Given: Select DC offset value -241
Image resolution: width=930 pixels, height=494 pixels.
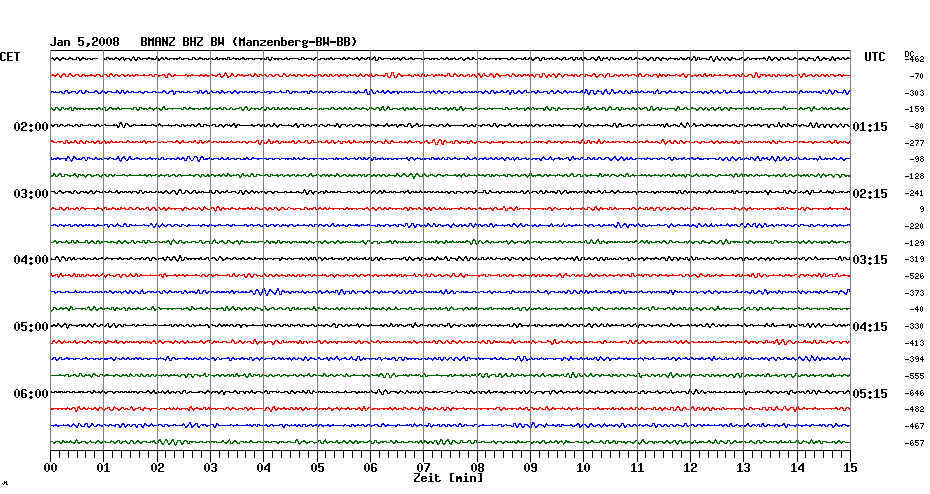Looking at the screenshot, I should (x=915, y=193).
